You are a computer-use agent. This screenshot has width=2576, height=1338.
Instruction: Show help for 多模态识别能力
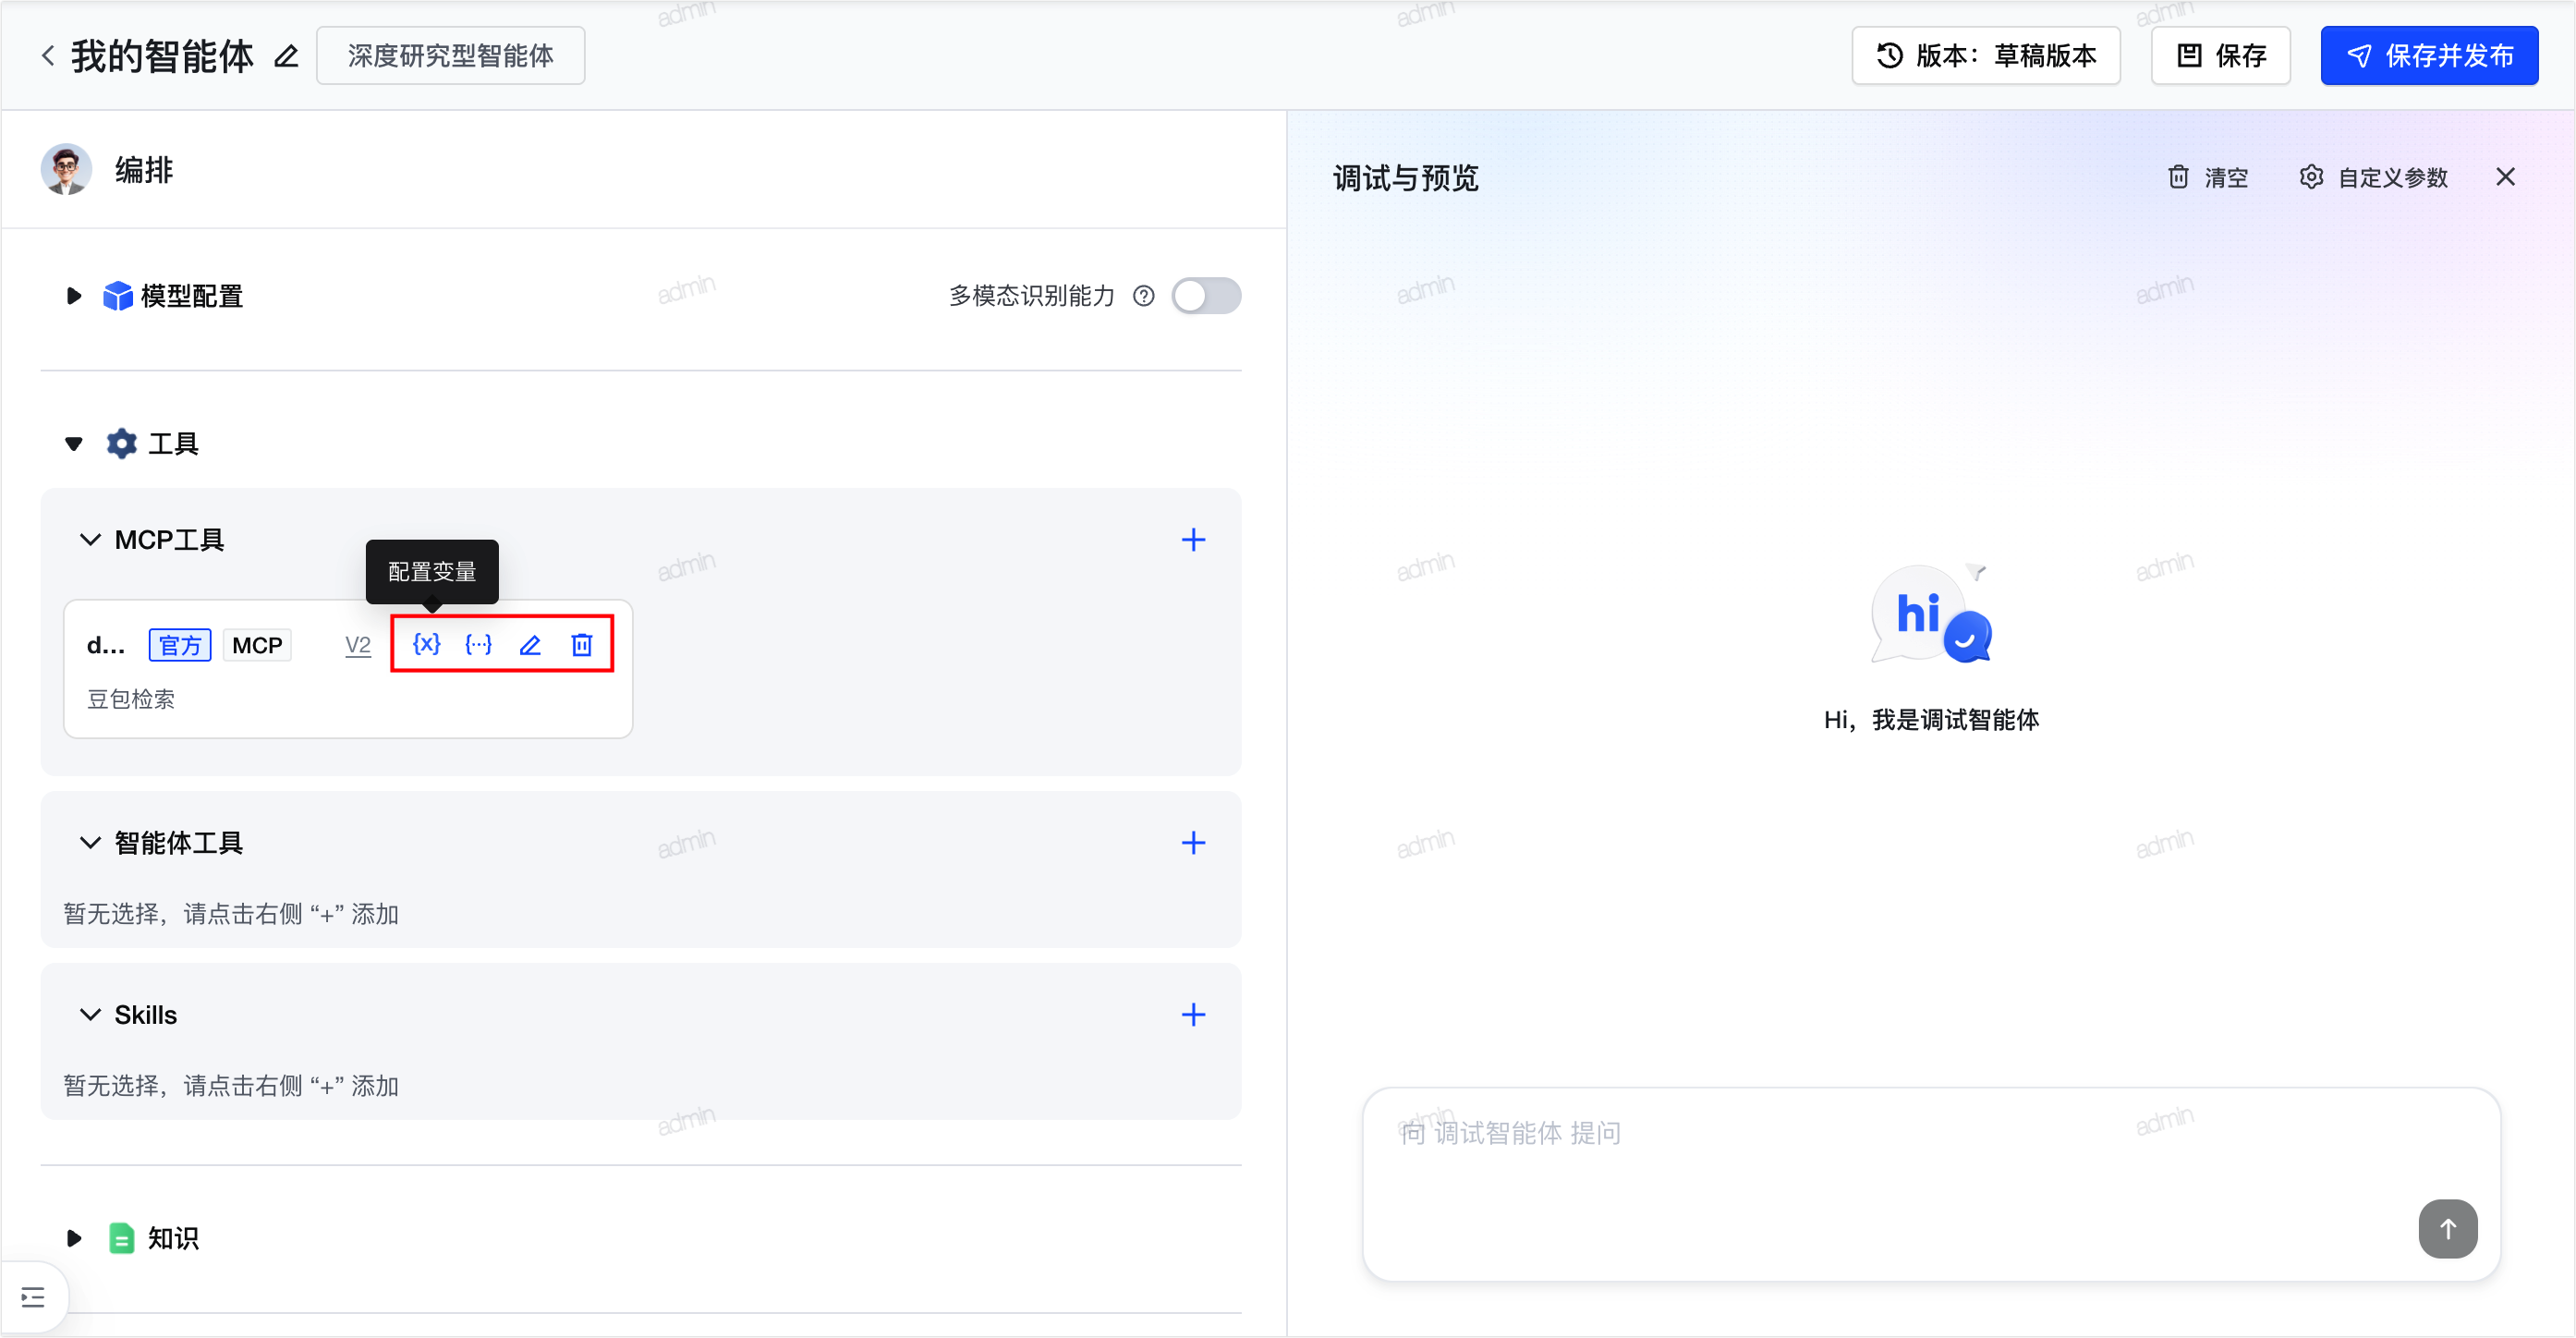(x=1144, y=296)
